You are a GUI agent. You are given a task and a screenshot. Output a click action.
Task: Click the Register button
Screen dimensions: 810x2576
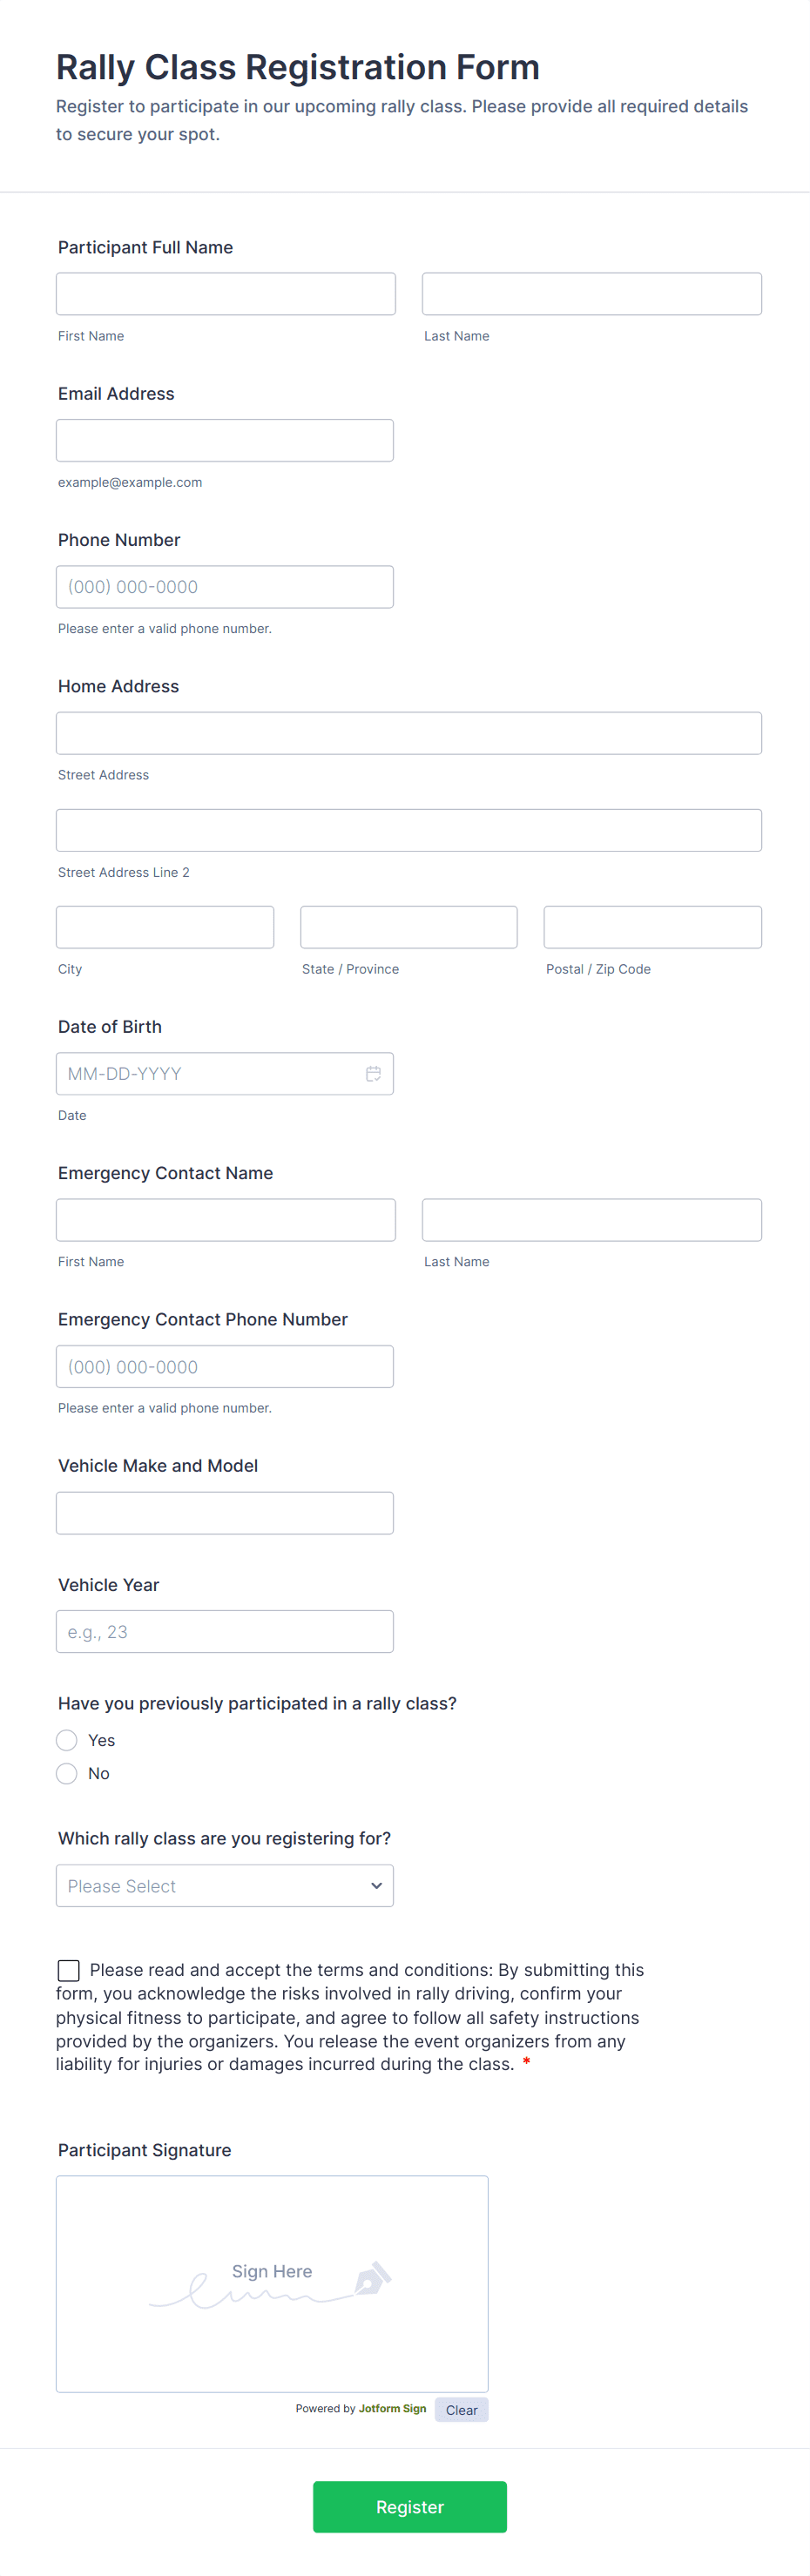pos(409,2506)
